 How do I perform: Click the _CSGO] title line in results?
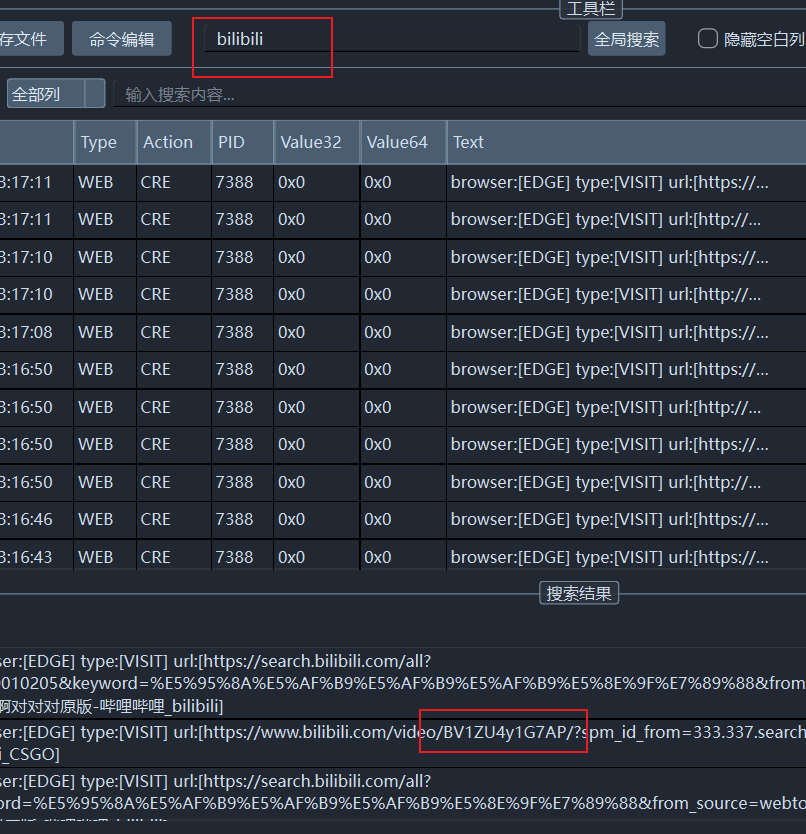click(x=30, y=754)
